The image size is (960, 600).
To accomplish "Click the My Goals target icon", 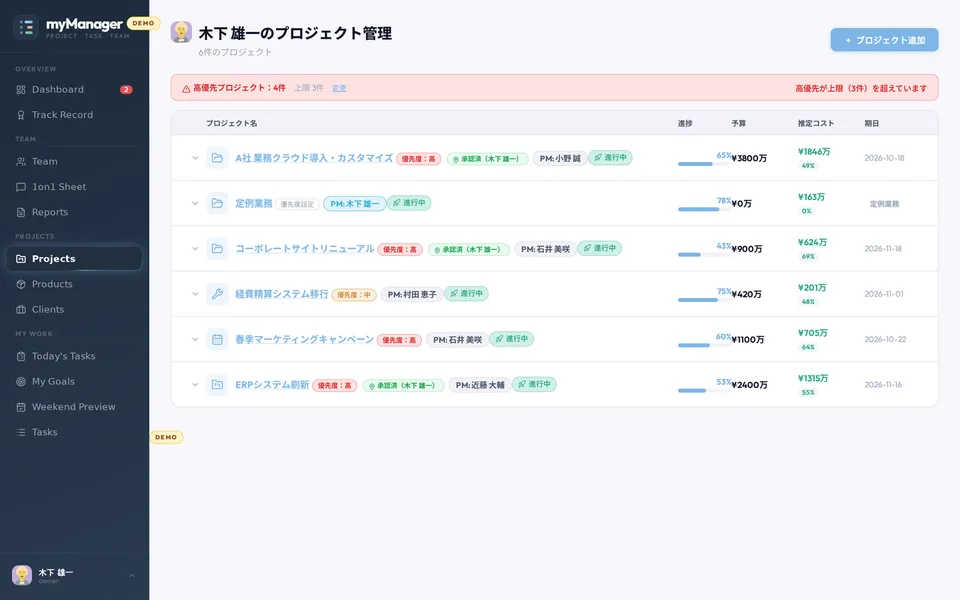I will pos(21,381).
